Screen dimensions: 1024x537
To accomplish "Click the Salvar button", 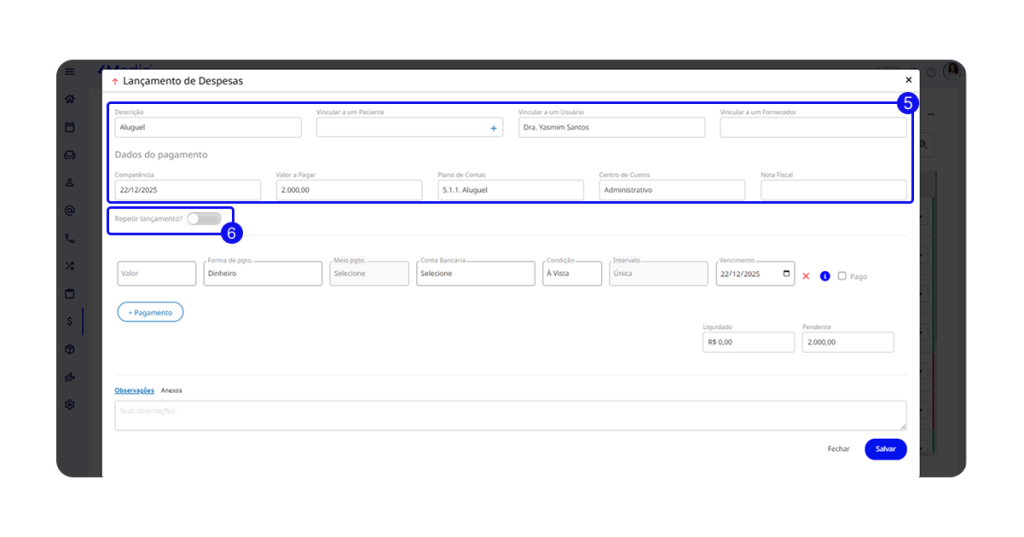I will [x=885, y=449].
